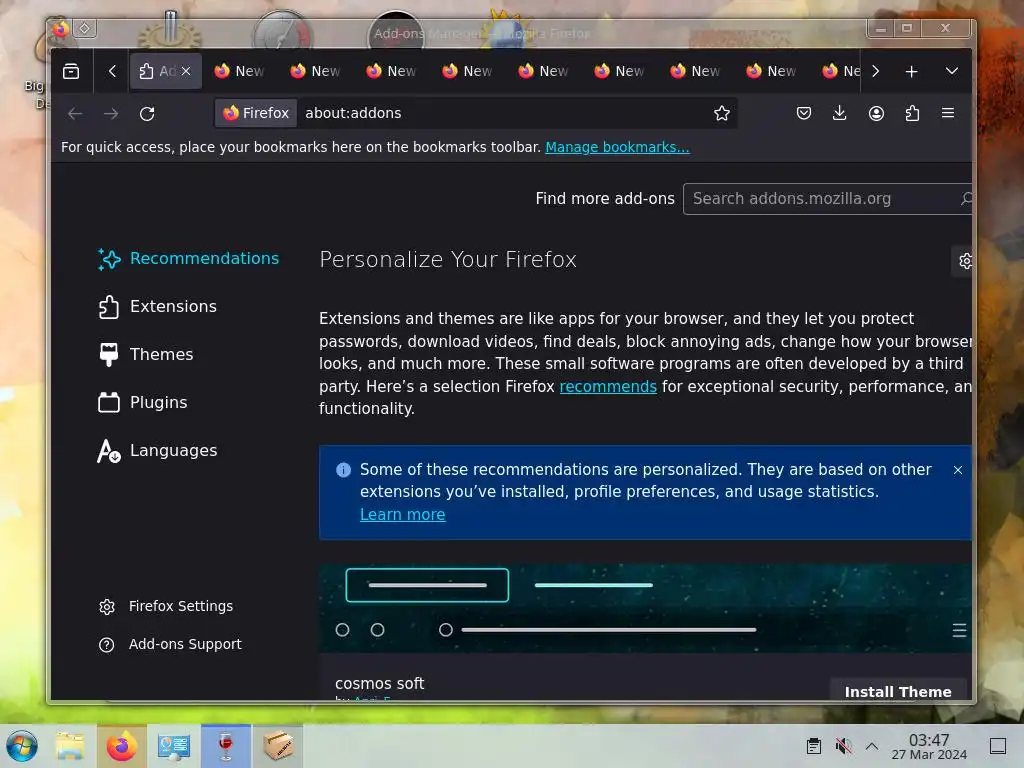Screen dimensions: 1024x768
Task: Open the Wine glass taskbar app
Action: pyautogui.click(x=226, y=746)
